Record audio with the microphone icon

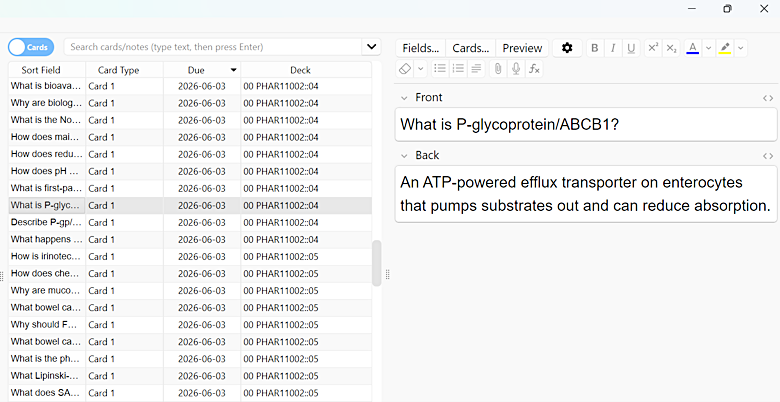tap(516, 69)
